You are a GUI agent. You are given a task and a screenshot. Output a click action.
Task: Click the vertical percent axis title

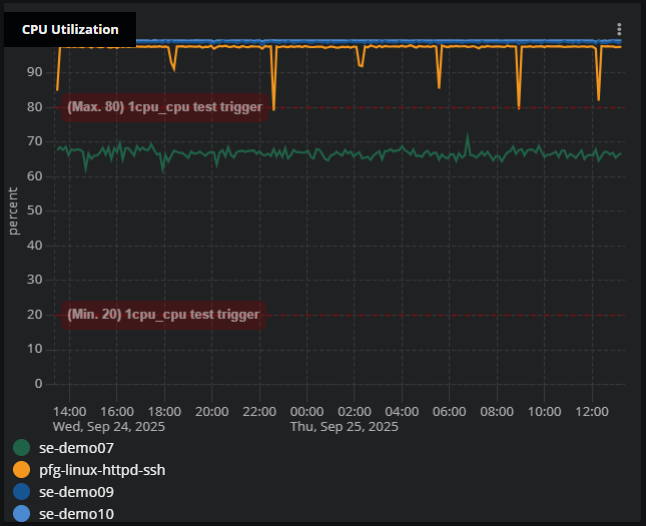(x=14, y=210)
